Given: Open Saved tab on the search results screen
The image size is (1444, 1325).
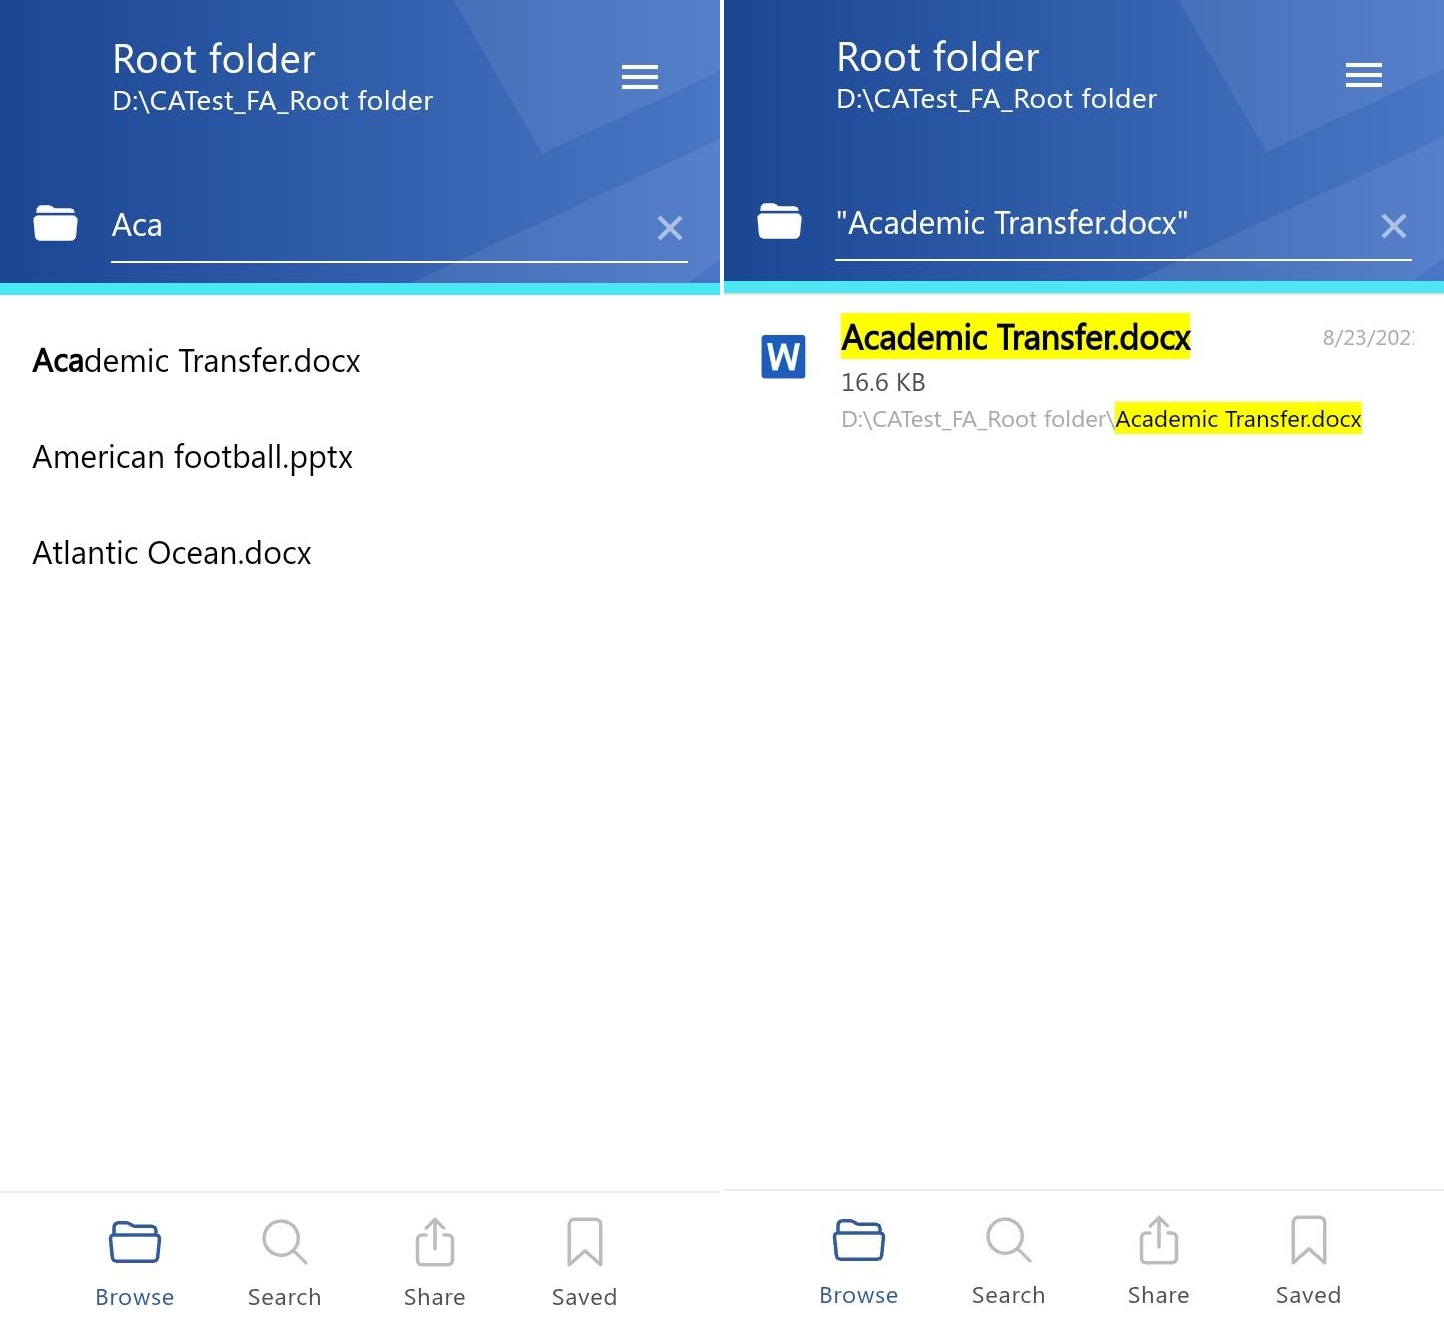Looking at the screenshot, I should 1308,1260.
